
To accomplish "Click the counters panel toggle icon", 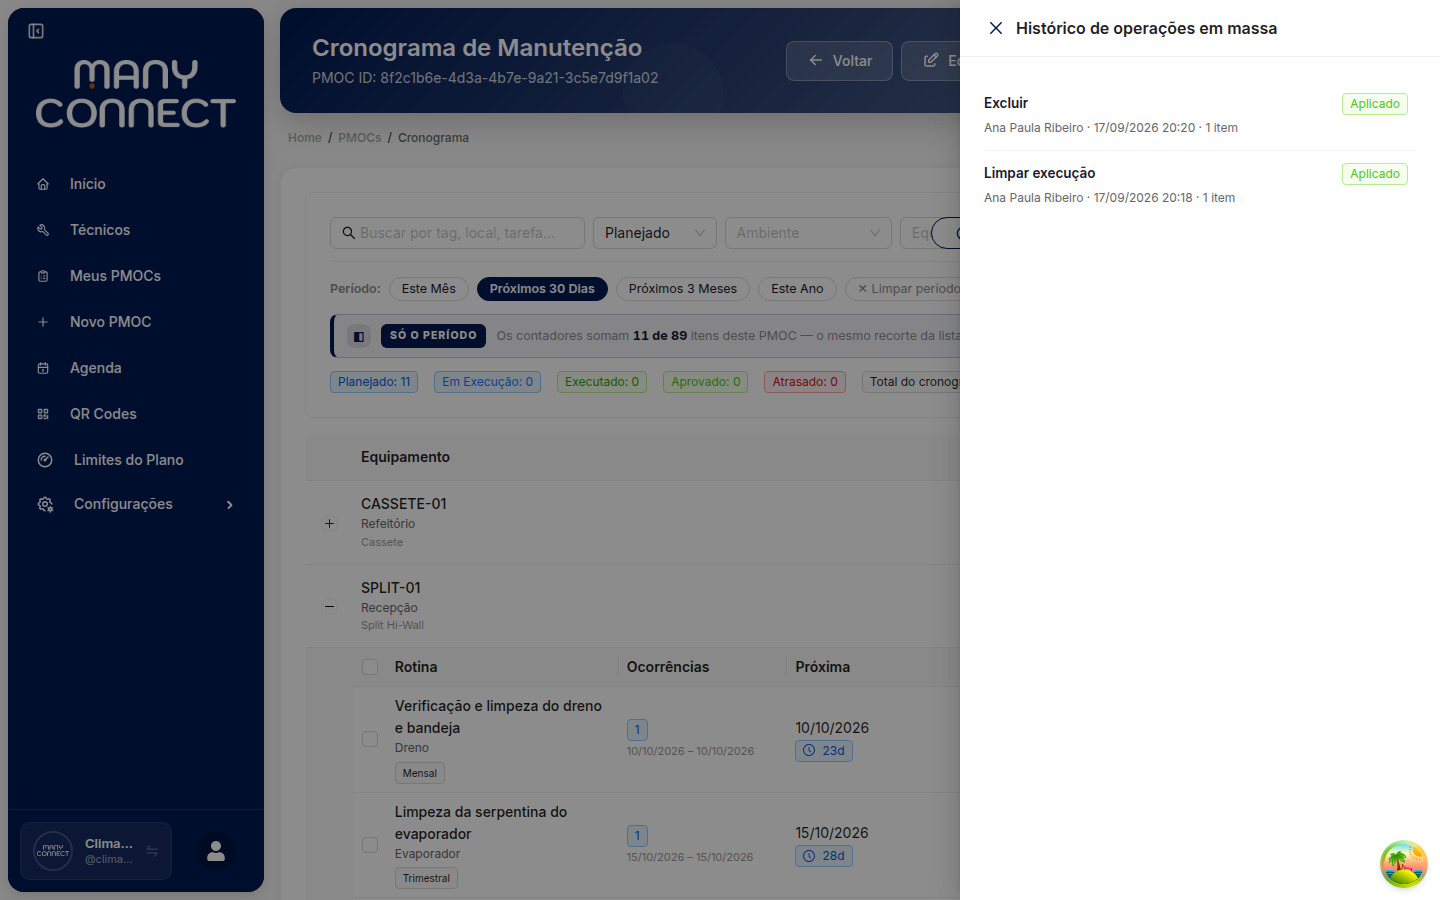I will [359, 336].
